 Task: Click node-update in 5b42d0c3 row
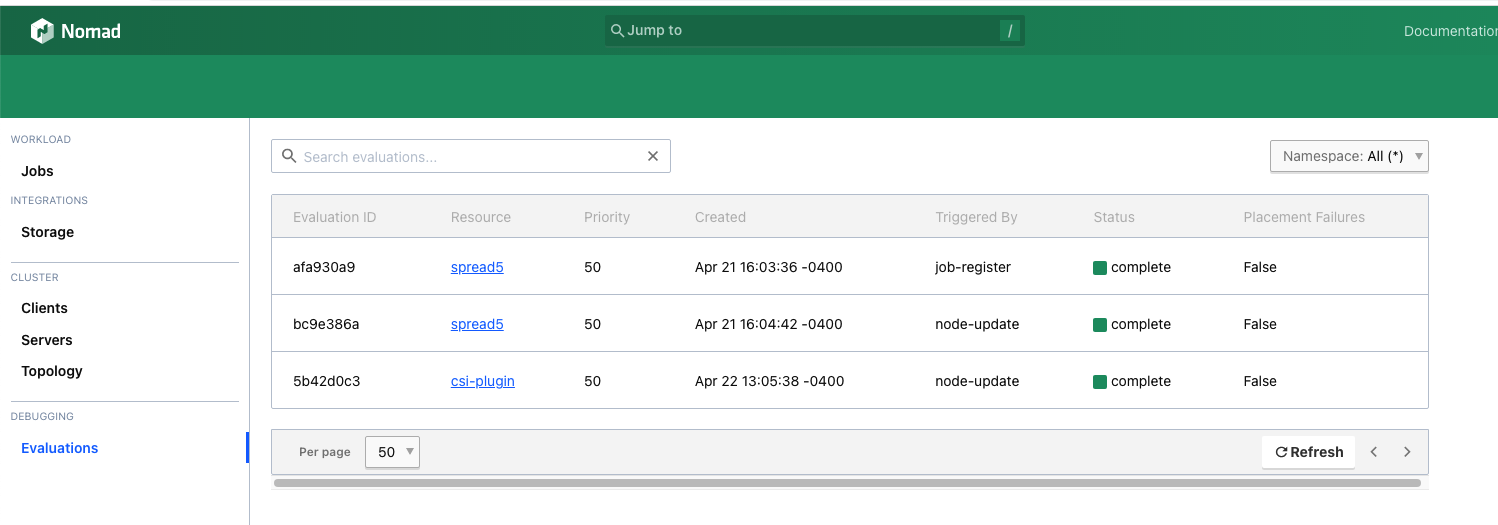click(977, 381)
